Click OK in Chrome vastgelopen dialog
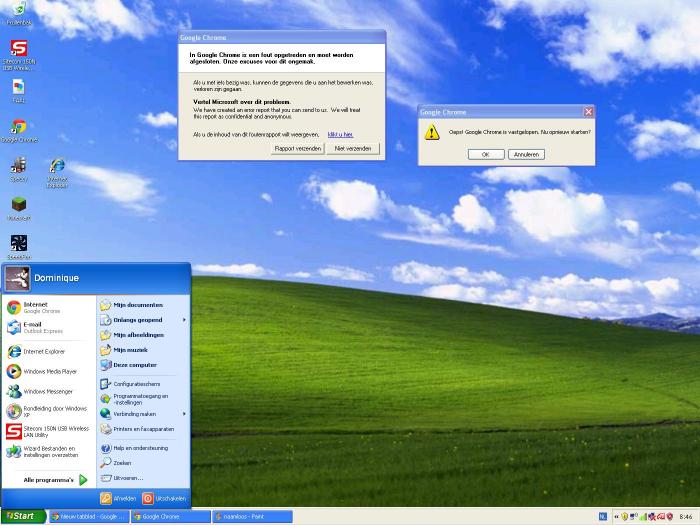Image resolution: width=700 pixels, height=525 pixels. pos(486,154)
